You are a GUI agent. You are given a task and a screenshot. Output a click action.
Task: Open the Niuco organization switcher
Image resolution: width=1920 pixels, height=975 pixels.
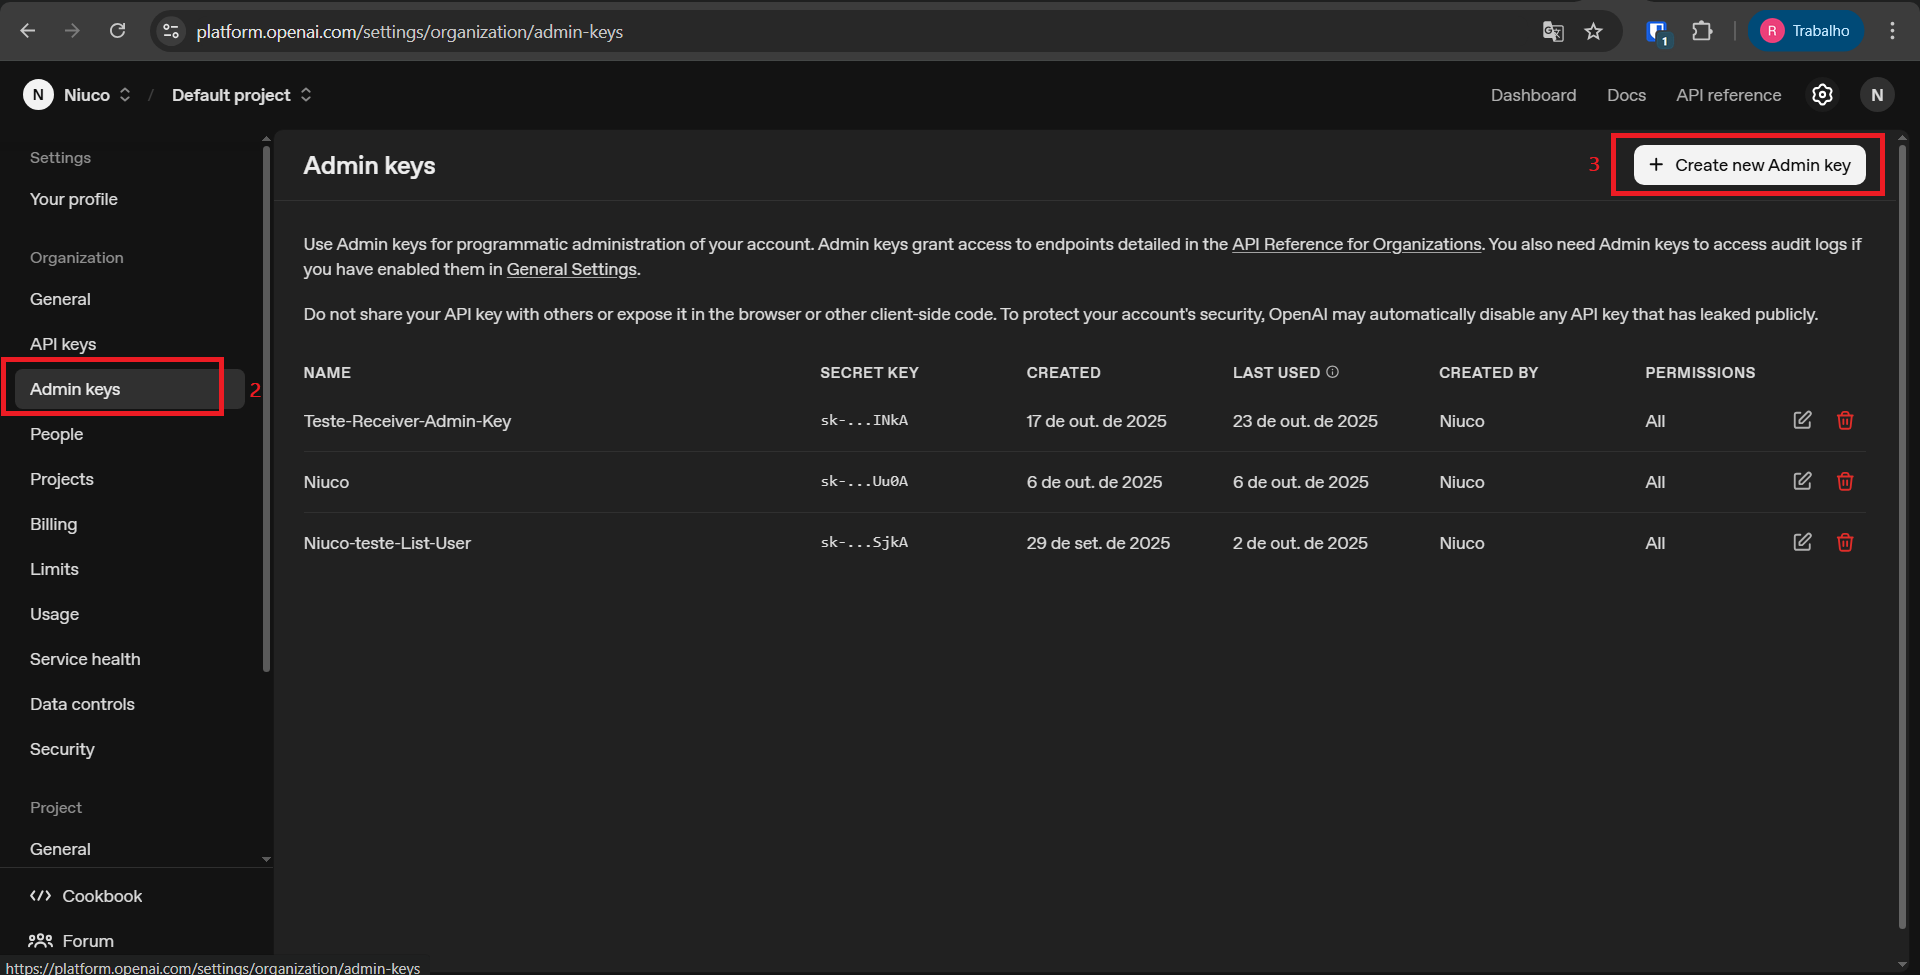[x=78, y=95]
